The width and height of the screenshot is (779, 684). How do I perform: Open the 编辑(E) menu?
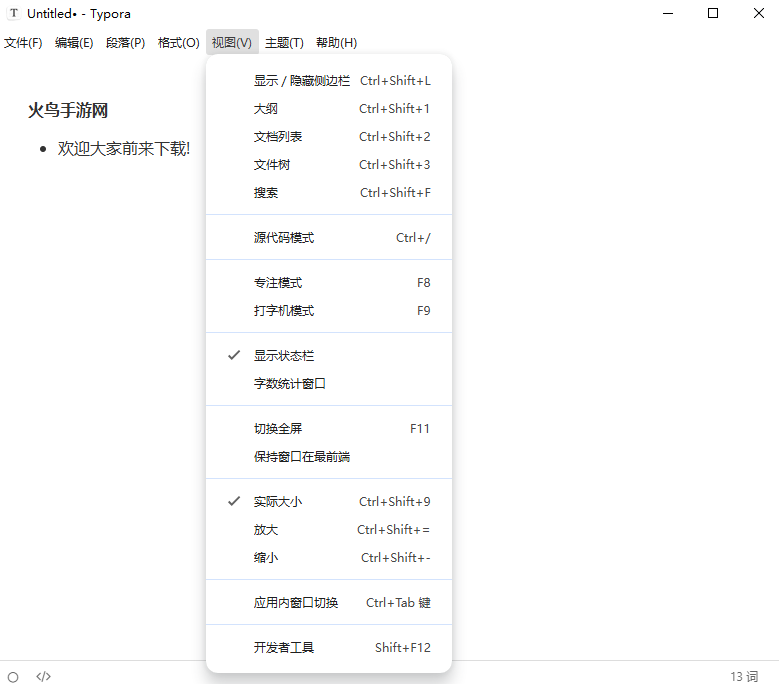point(74,43)
